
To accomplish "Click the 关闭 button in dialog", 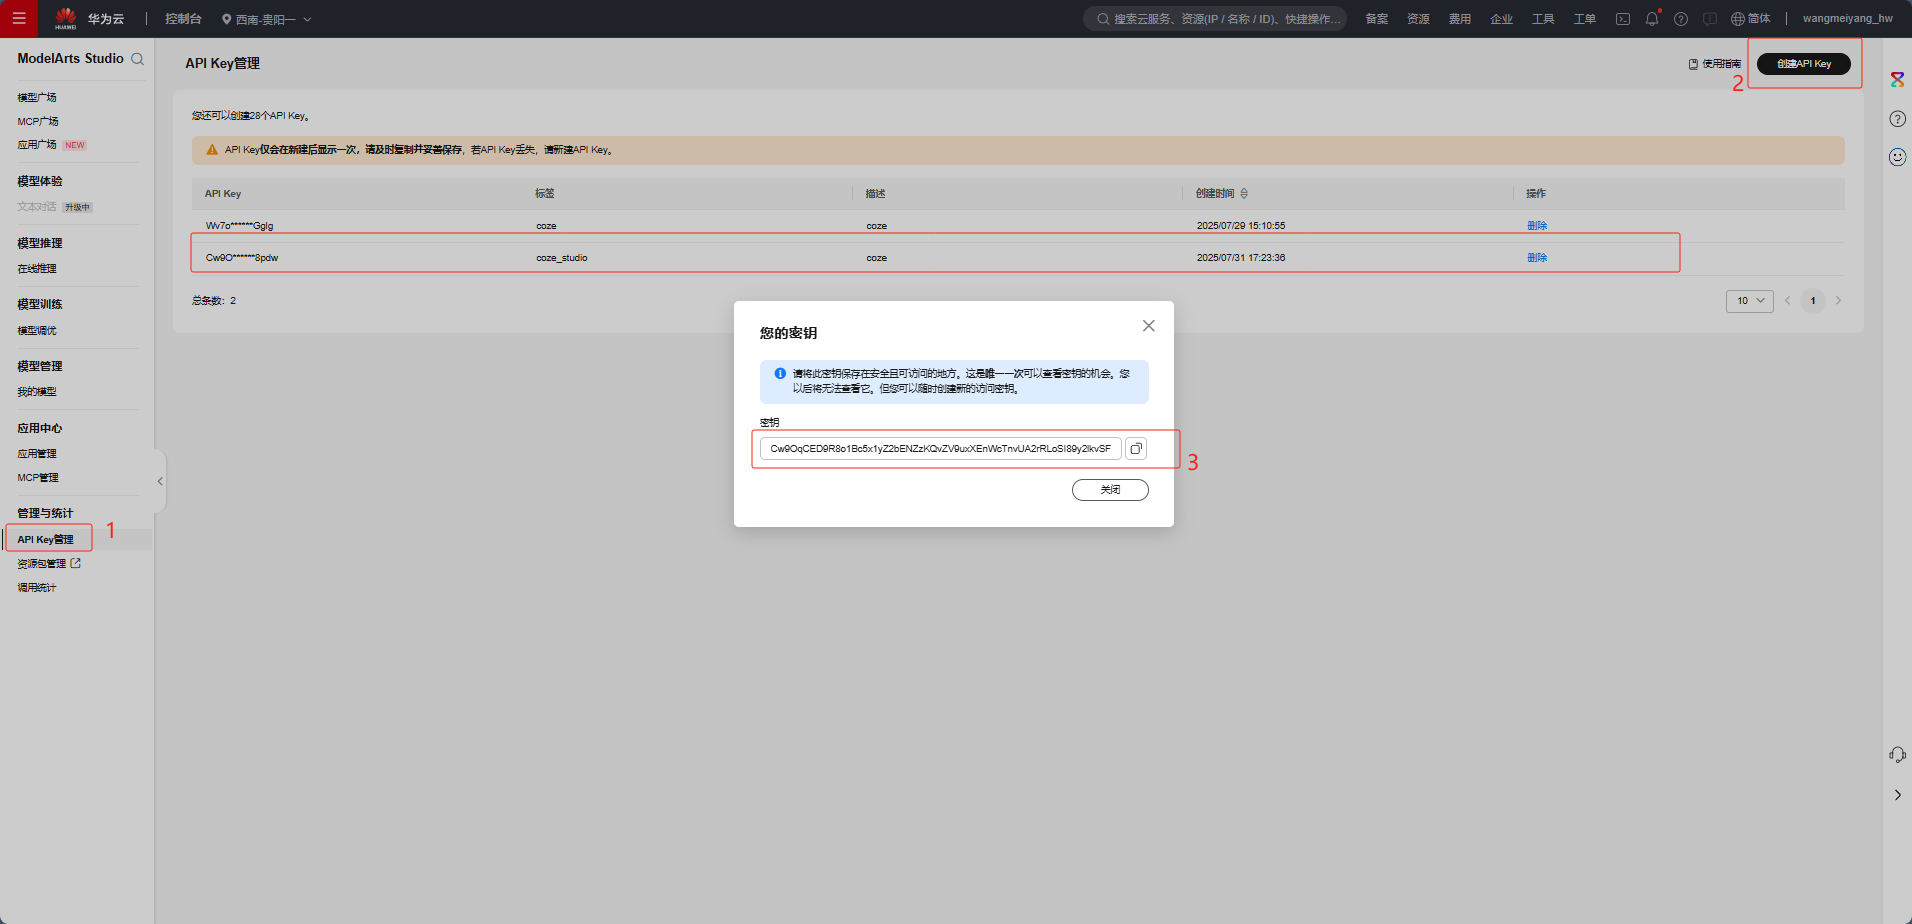I will tap(1110, 490).
